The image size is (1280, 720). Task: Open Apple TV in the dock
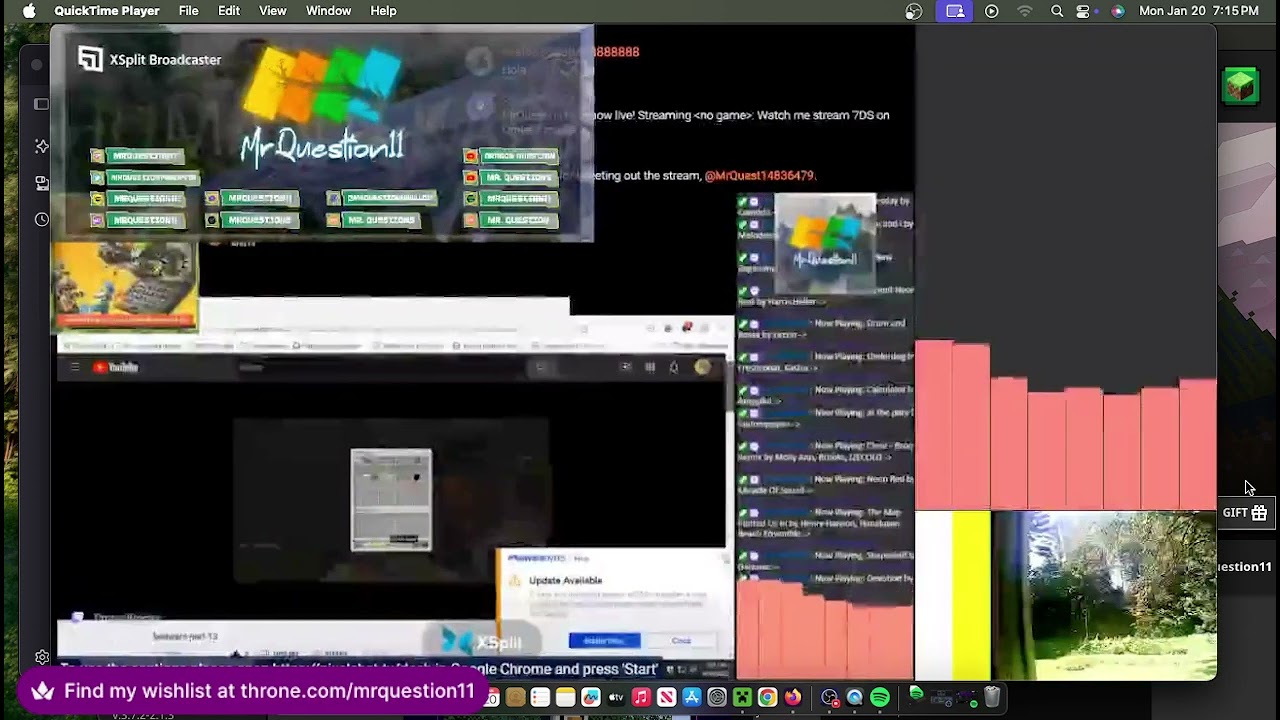pyautogui.click(x=616, y=697)
